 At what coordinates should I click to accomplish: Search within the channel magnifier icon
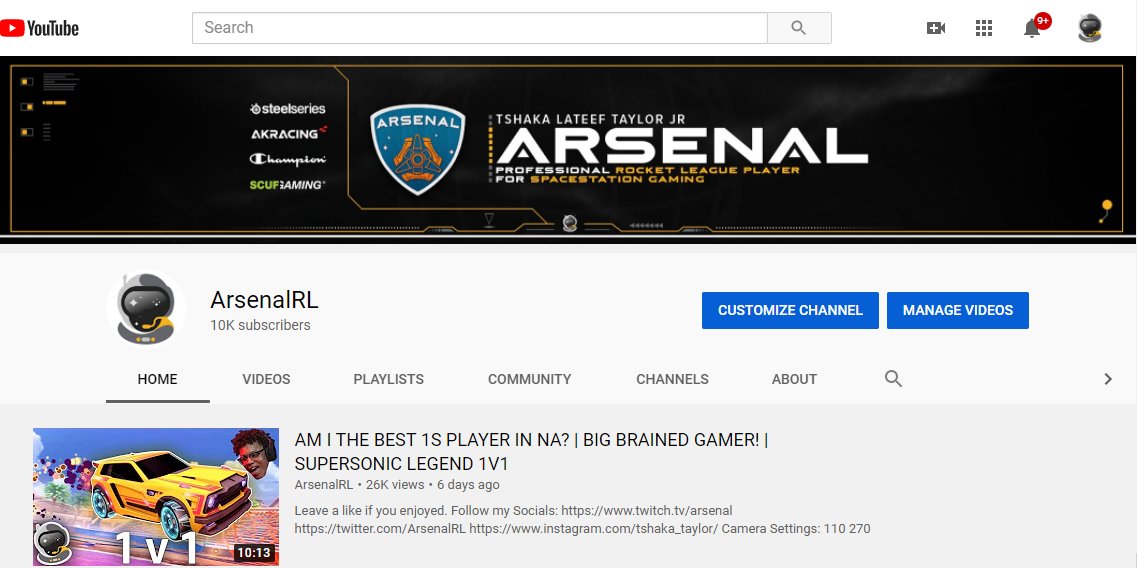893,379
